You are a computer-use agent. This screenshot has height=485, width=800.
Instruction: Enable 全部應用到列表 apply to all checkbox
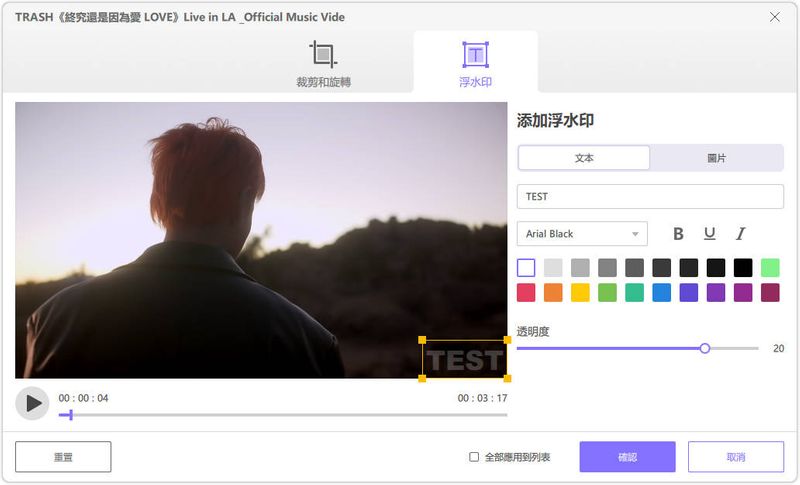pos(474,457)
